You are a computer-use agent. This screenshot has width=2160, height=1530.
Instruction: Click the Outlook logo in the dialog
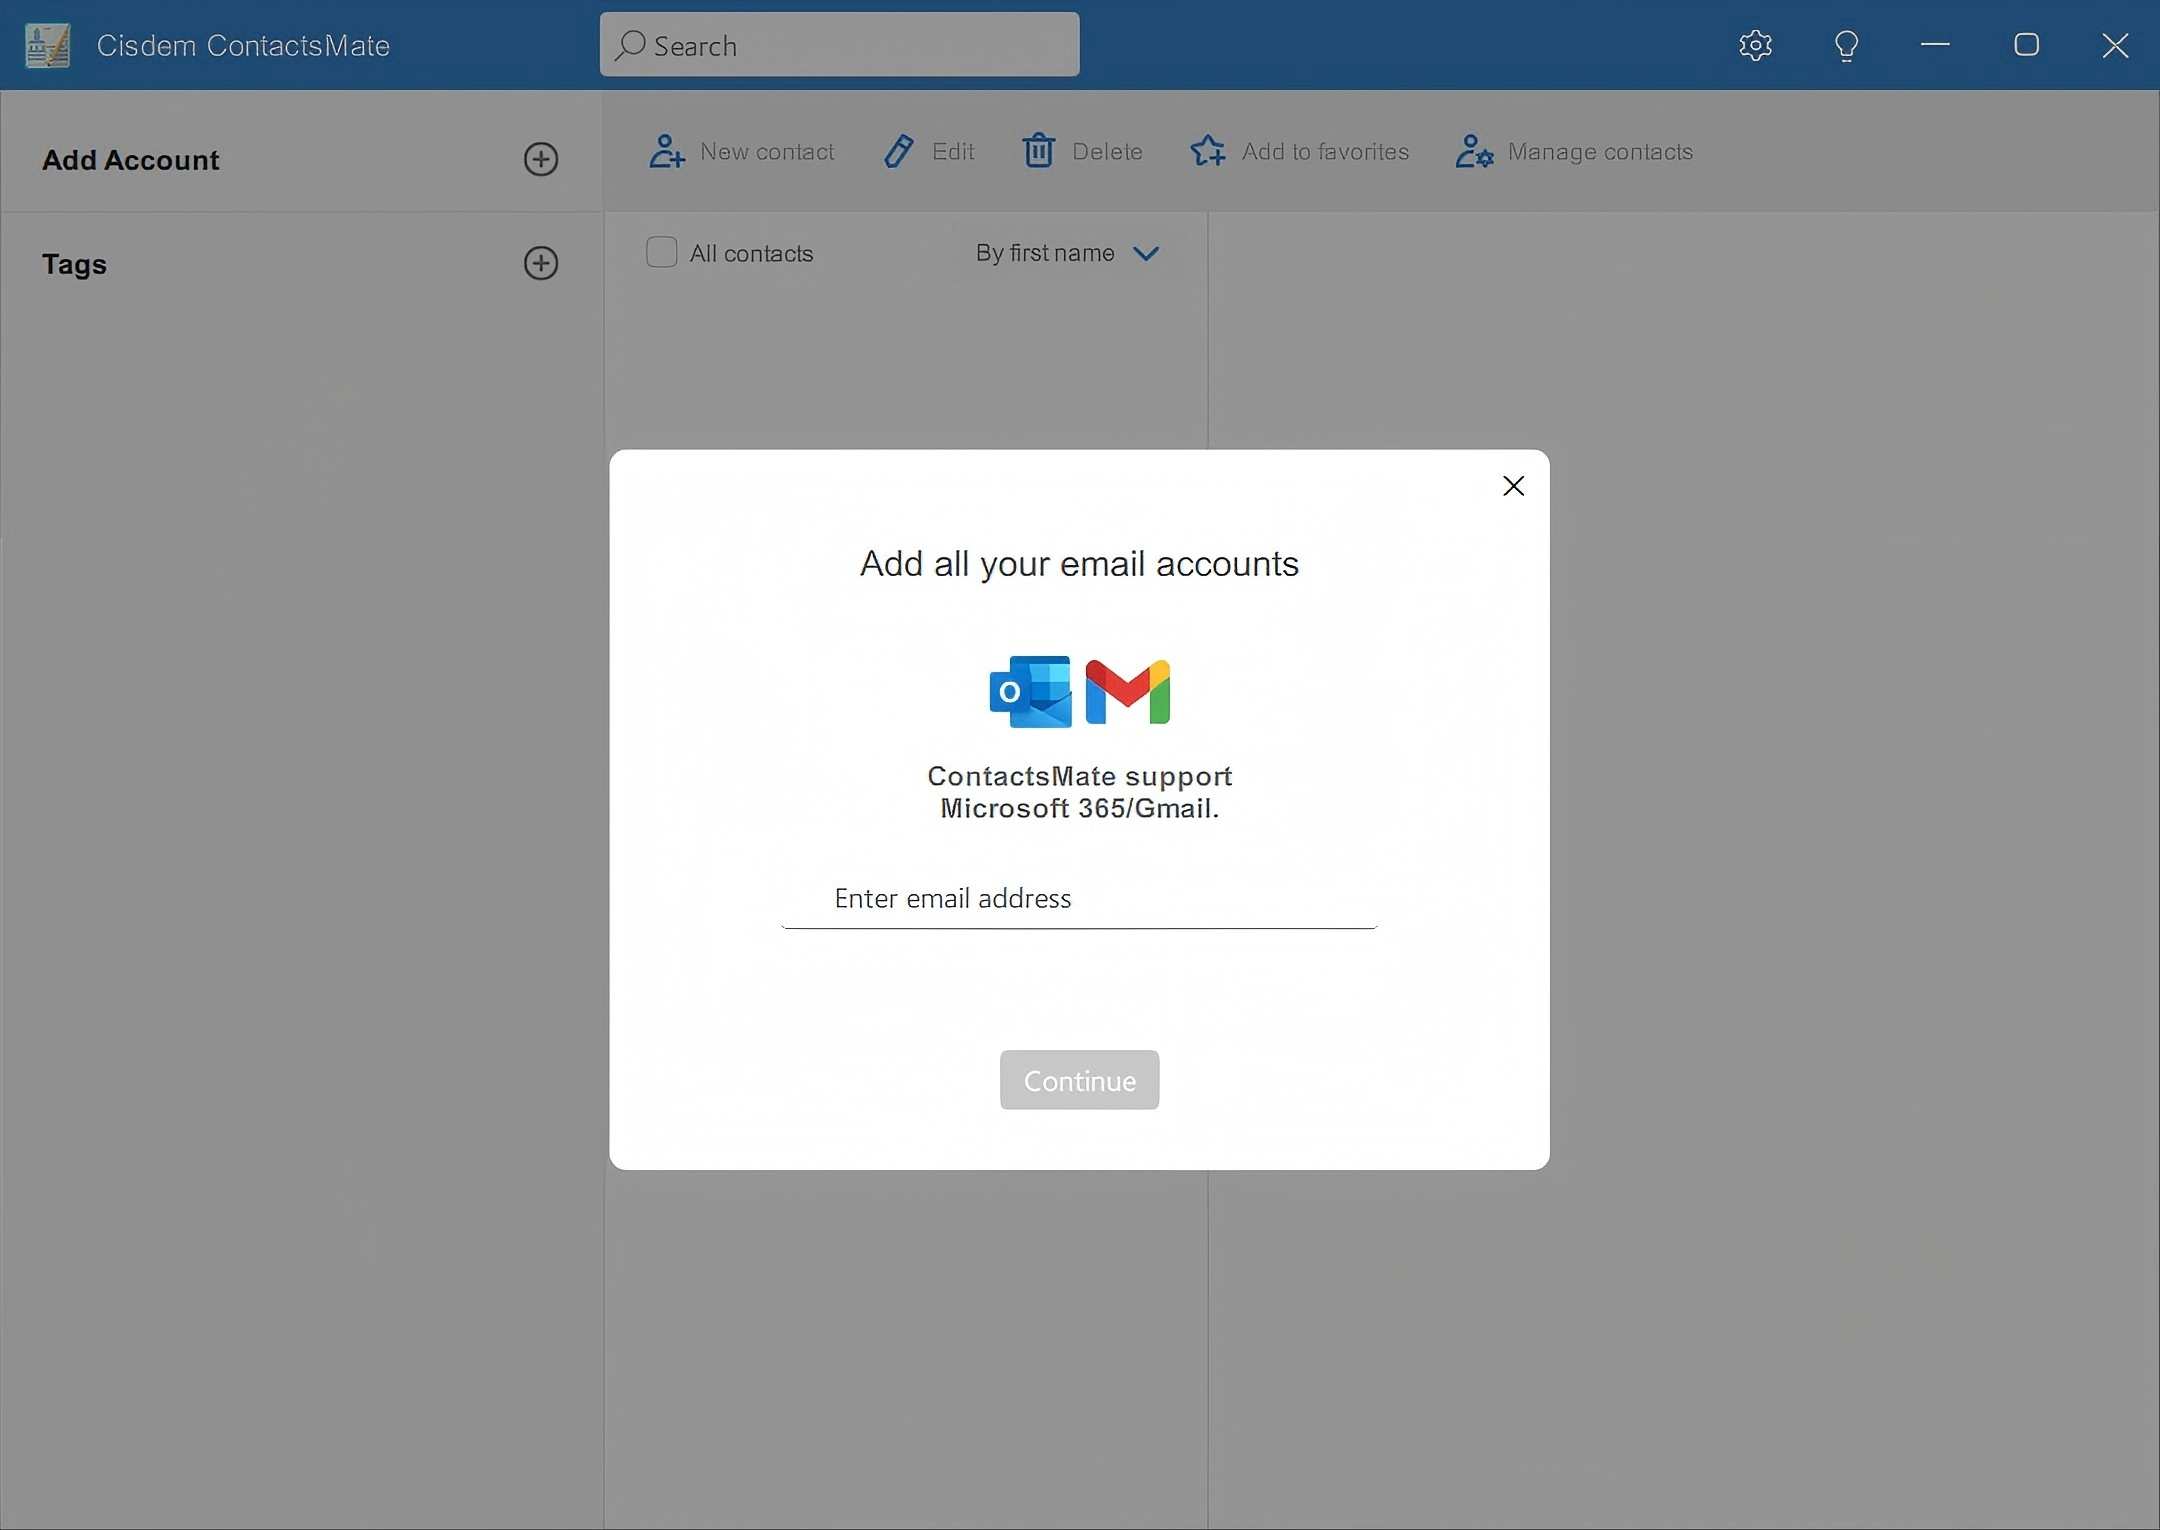[x=1029, y=690]
